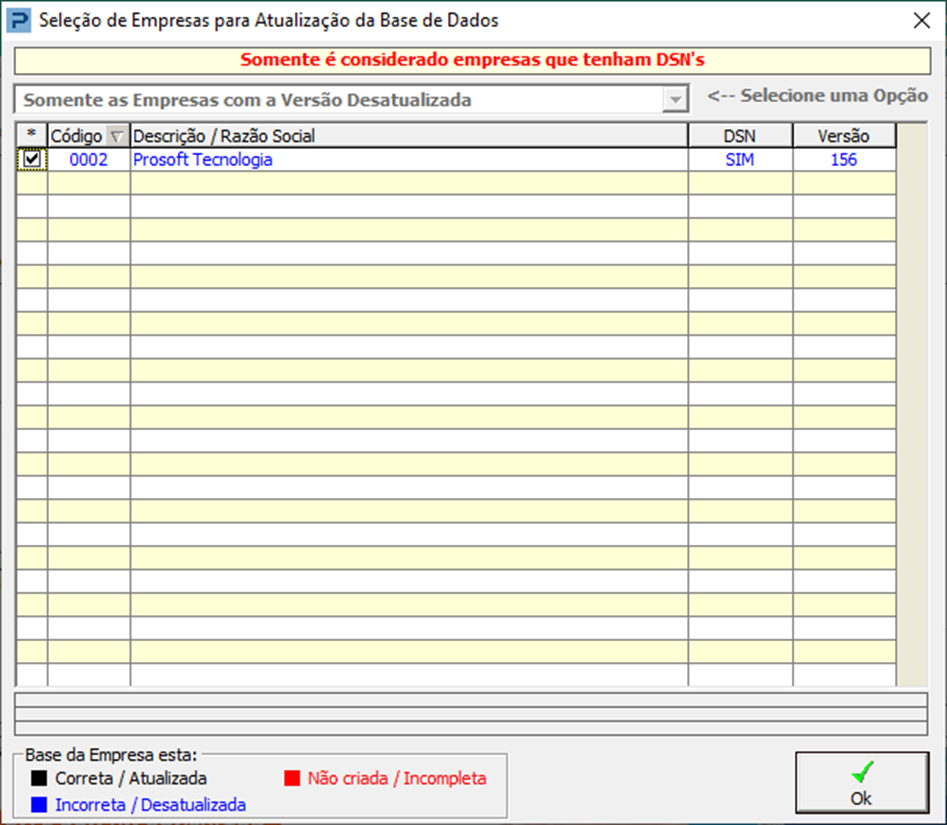Viewport: 947px width, 825px height.
Task: Click the red 'Não criada / Incompleta' swatch
Action: (x=292, y=778)
